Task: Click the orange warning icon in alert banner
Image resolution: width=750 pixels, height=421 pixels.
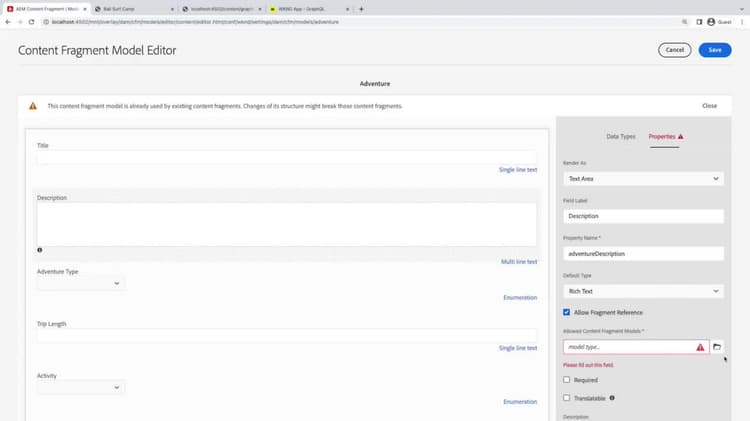Action: pos(33,106)
